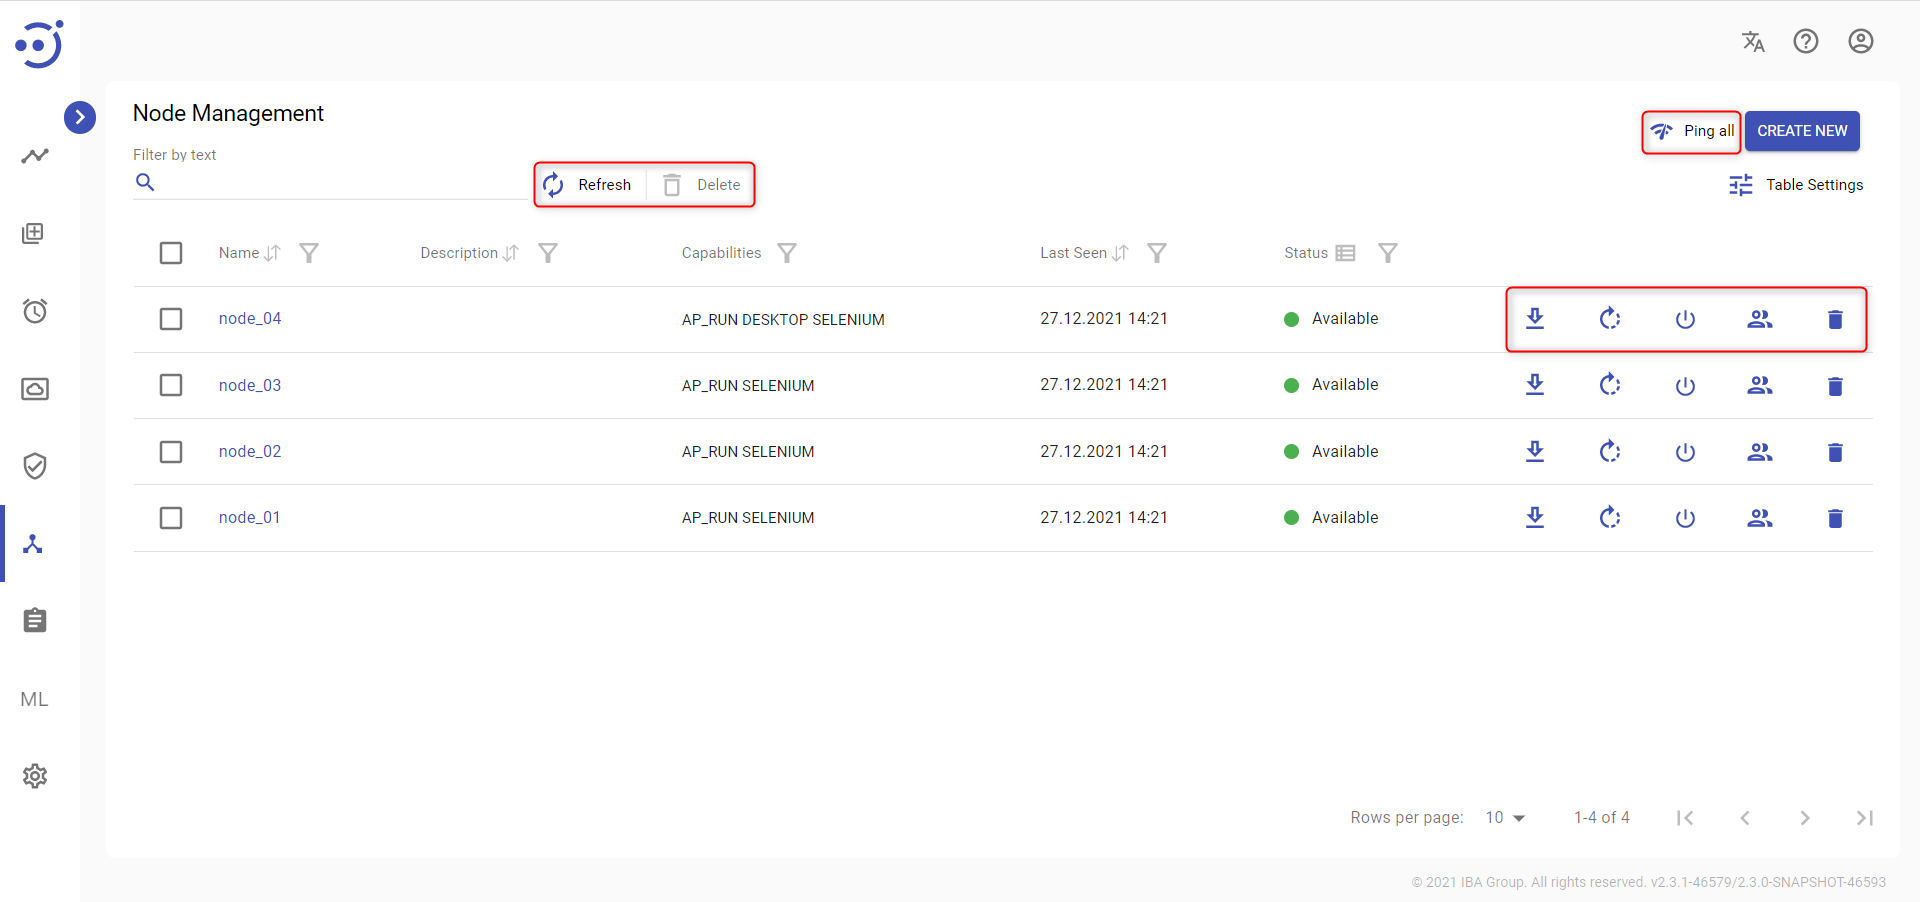The height and width of the screenshot is (902, 1920).
Task: Open the Rows per page dropdown
Action: [x=1505, y=818]
